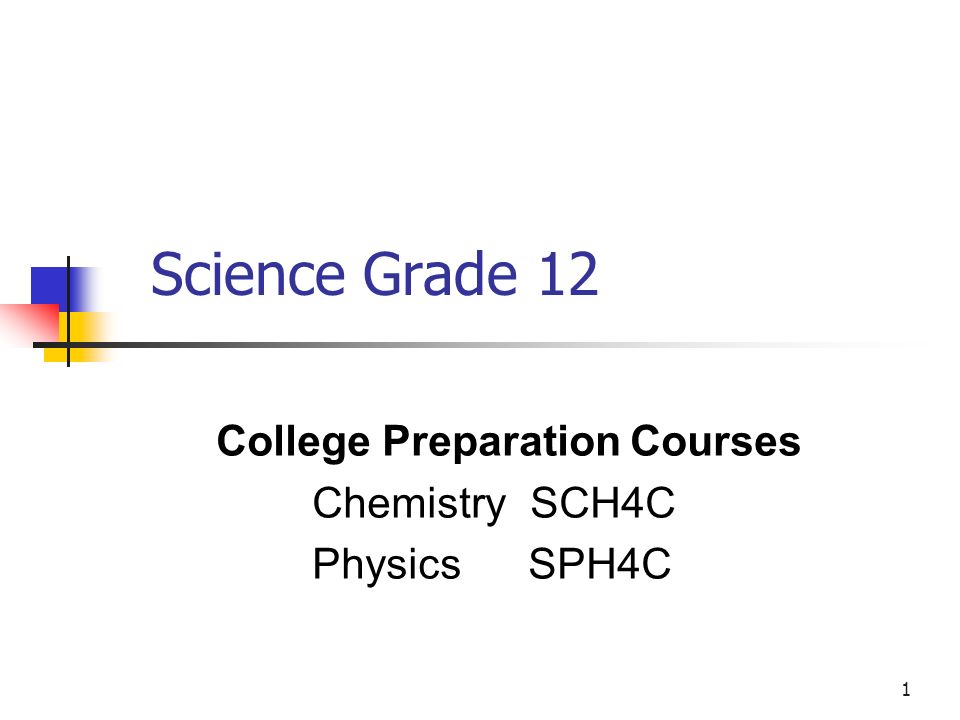The height and width of the screenshot is (720, 960).
Task: Select the course code SCH4C
Action: tap(602, 503)
